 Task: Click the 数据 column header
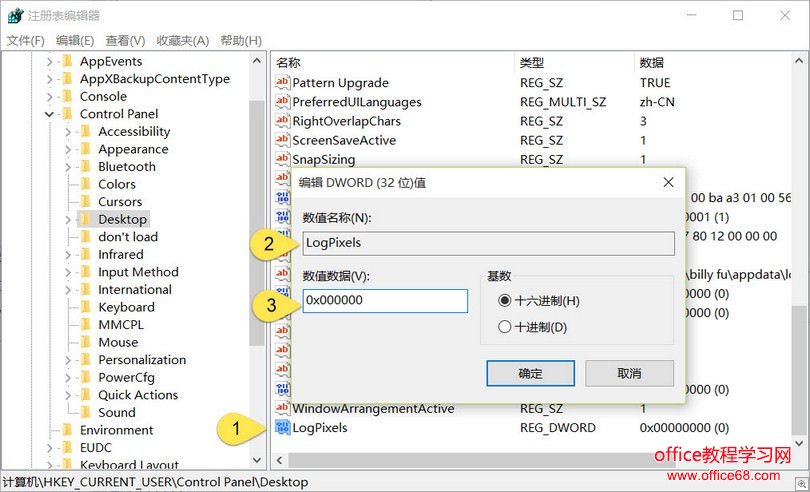point(712,63)
